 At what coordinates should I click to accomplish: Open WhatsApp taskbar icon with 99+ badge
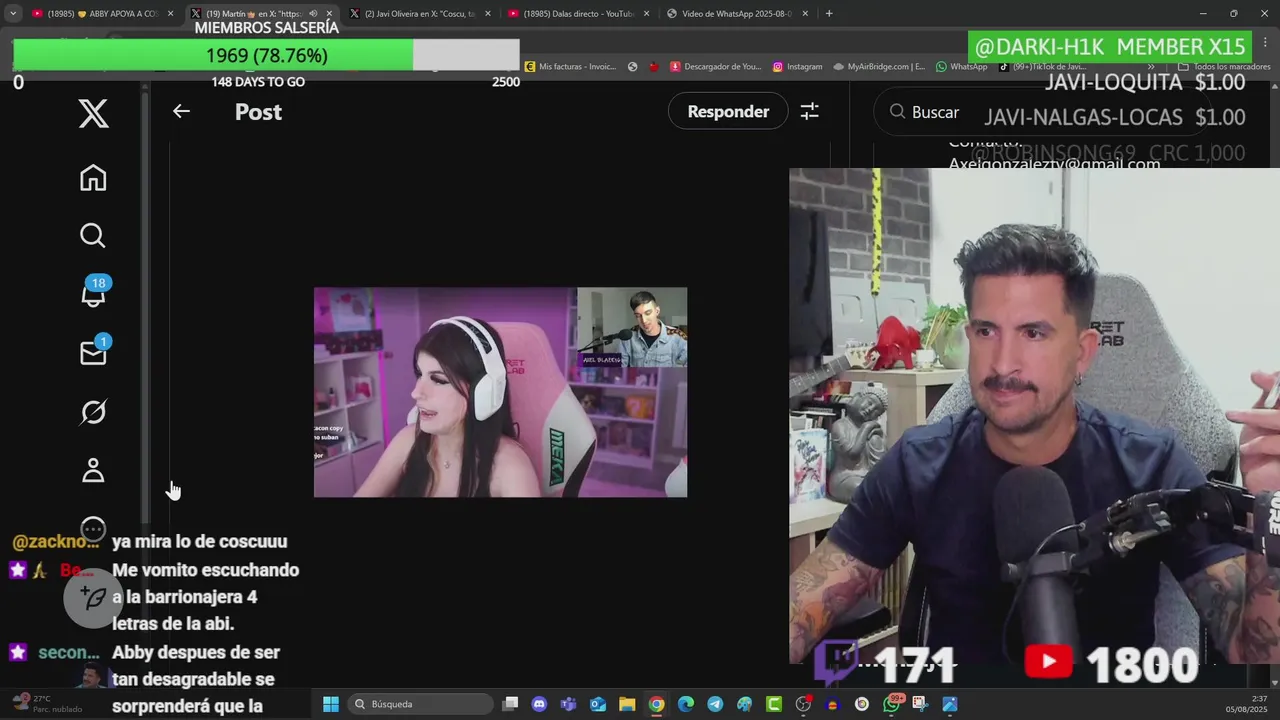pyautogui.click(x=892, y=703)
